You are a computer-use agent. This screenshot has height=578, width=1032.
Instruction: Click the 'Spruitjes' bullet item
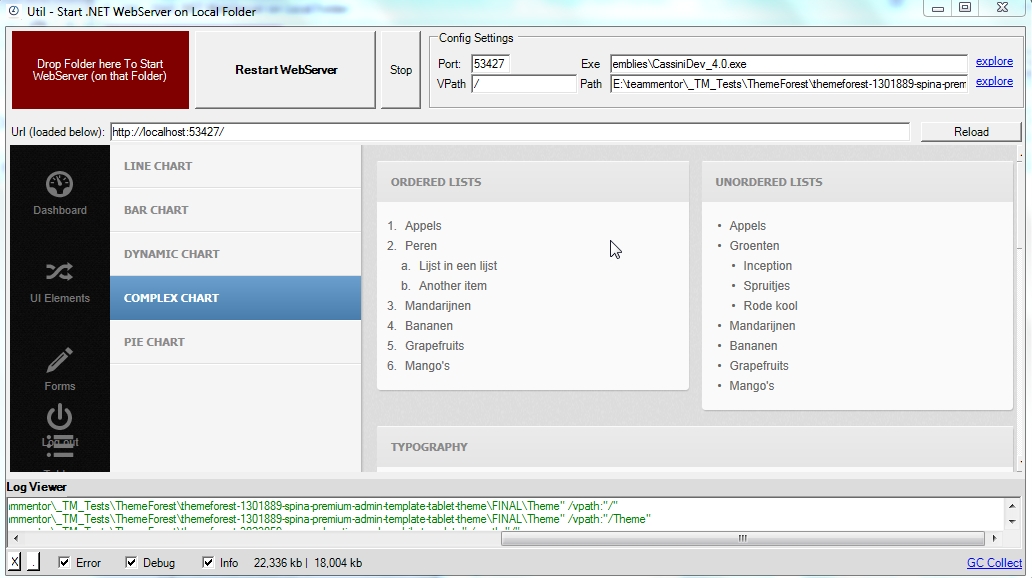(x=767, y=286)
